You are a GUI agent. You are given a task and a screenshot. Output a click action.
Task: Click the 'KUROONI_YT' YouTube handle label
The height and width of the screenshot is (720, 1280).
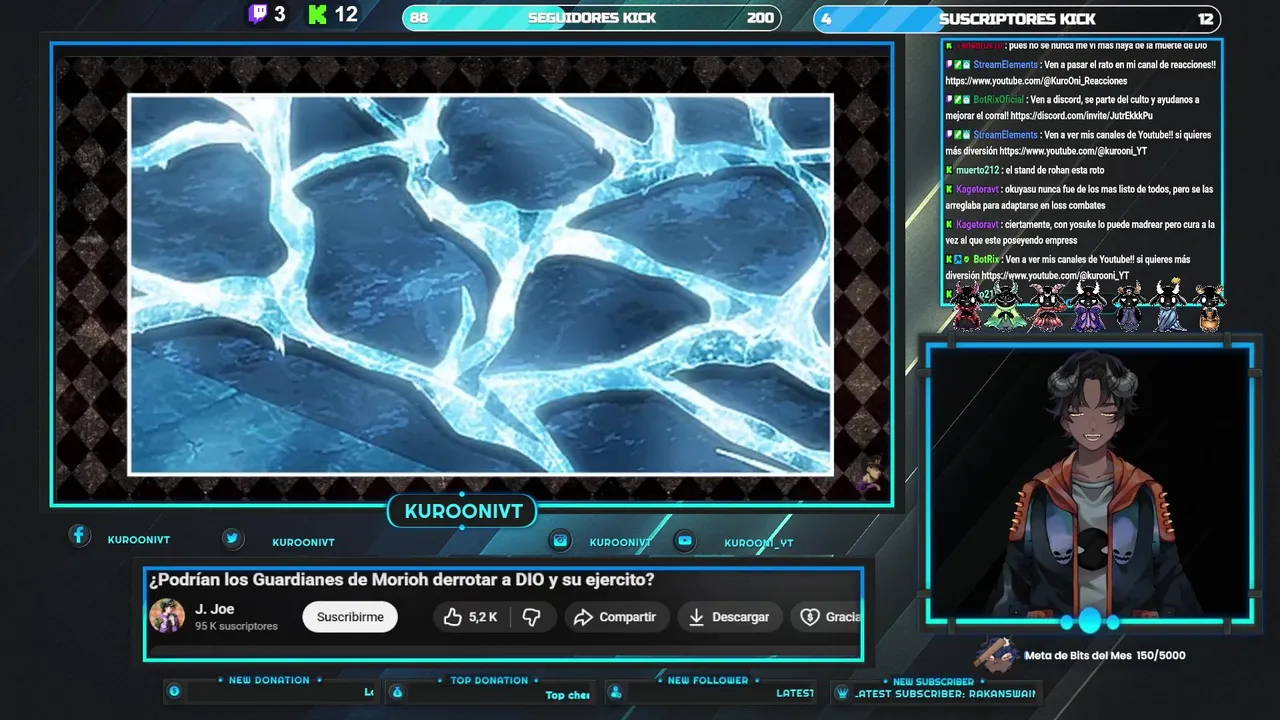(x=759, y=543)
